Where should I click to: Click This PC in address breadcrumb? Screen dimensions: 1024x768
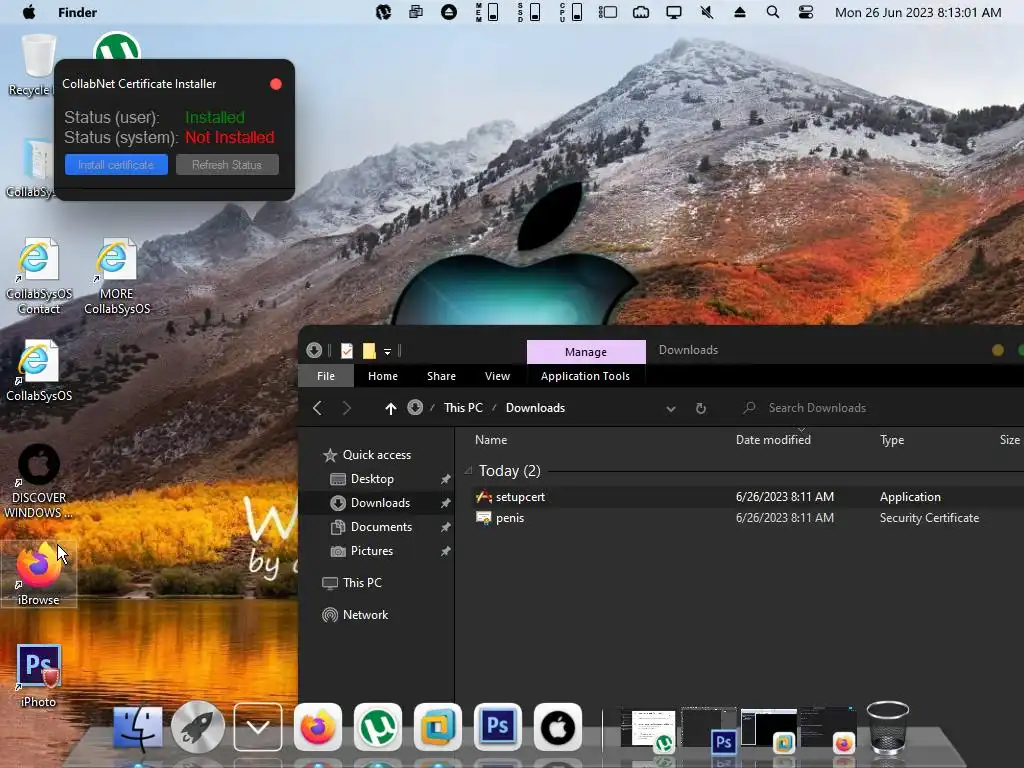pyautogui.click(x=463, y=408)
